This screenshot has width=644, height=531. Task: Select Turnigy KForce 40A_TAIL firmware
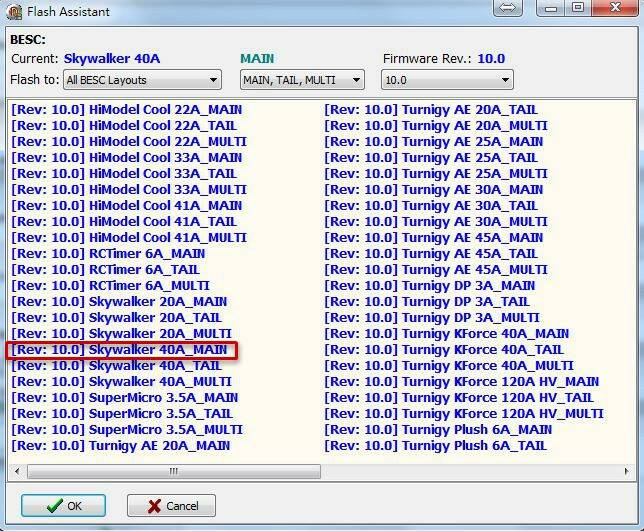tap(444, 350)
